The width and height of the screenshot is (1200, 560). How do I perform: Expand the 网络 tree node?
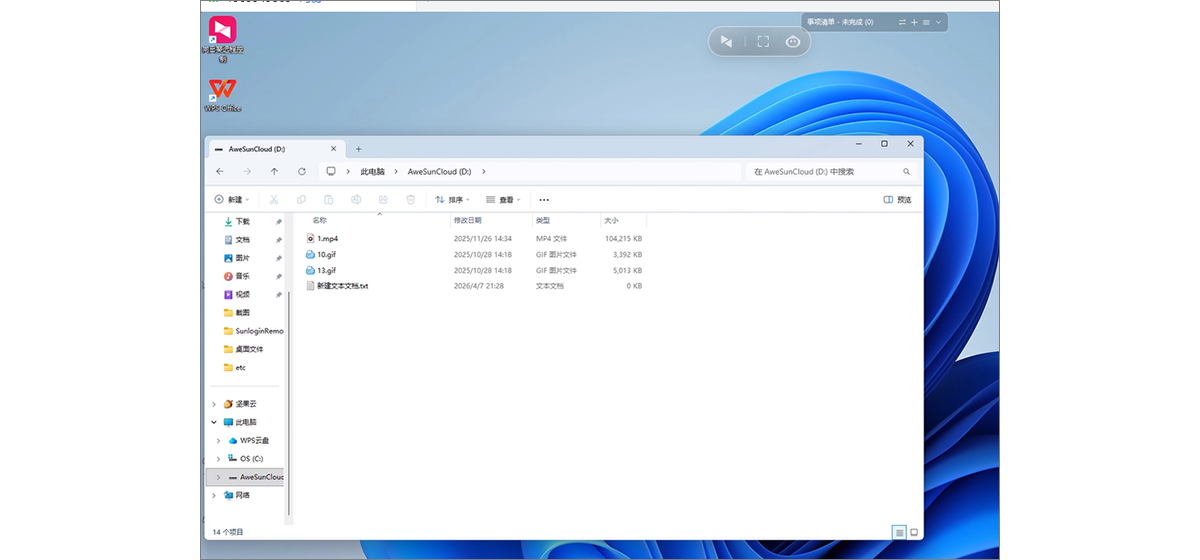click(x=214, y=495)
